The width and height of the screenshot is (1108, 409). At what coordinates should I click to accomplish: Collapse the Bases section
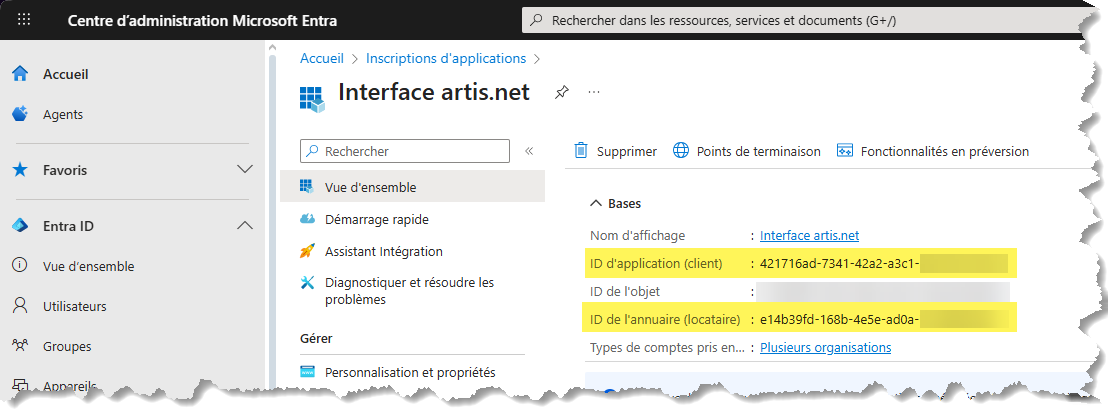[x=596, y=203]
